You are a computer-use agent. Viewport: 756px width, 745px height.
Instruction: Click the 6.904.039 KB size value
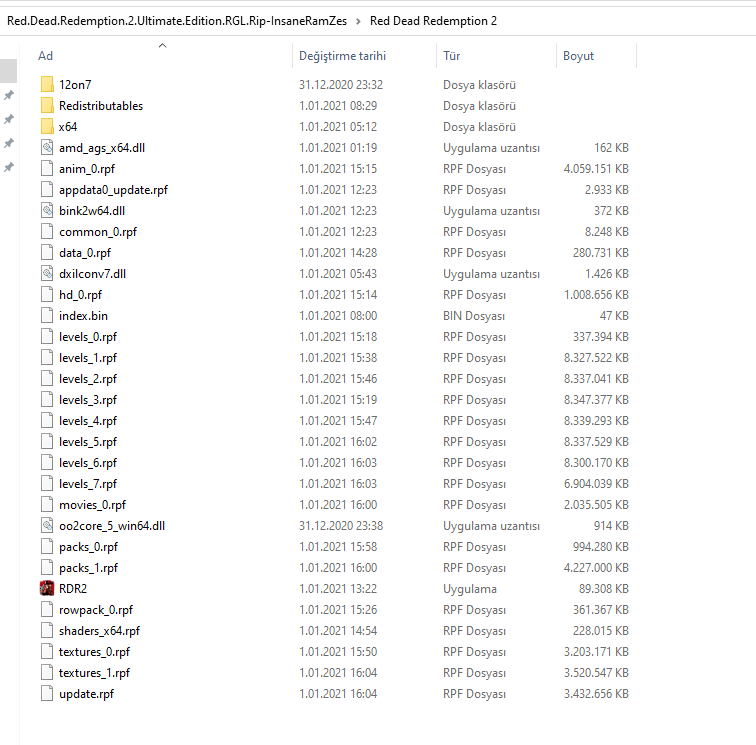pyautogui.click(x=596, y=484)
